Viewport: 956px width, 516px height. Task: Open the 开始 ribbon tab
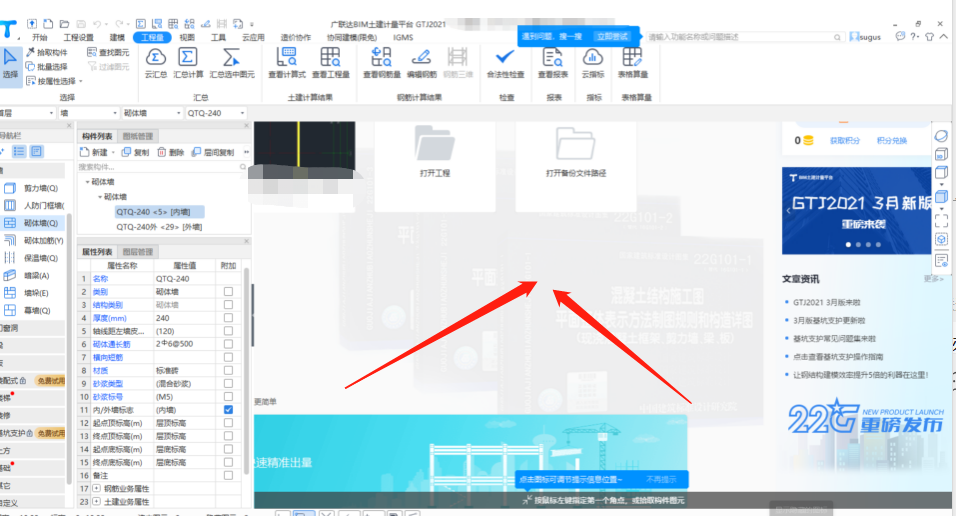click(40, 37)
